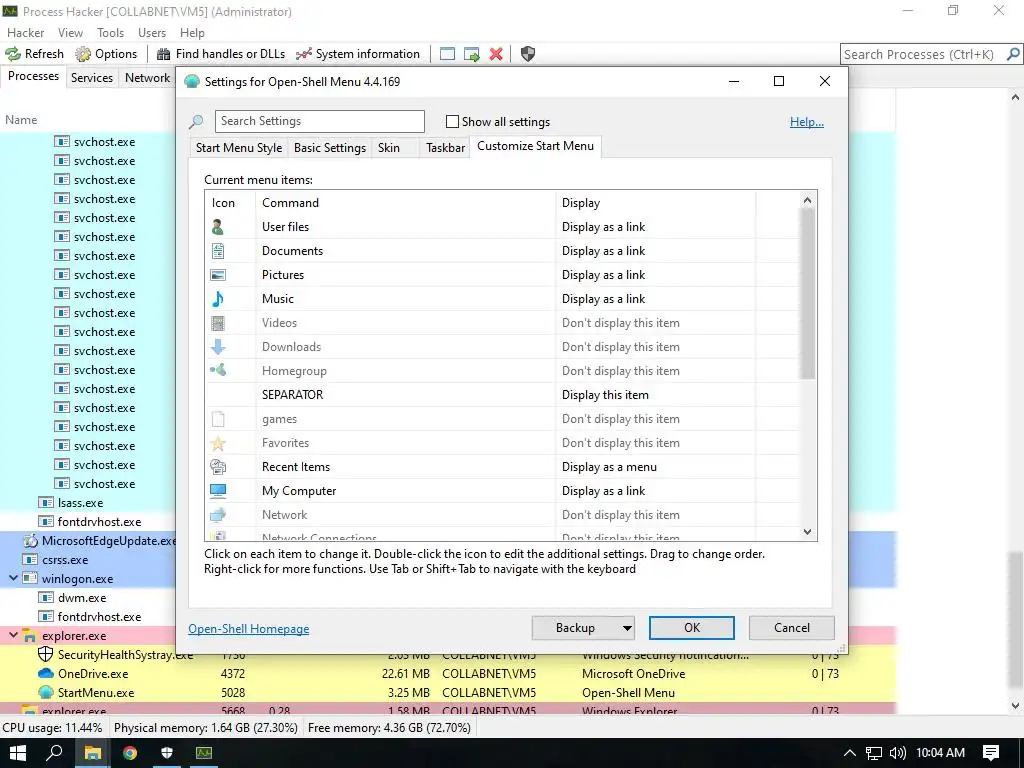Open Display option for Recent Items
This screenshot has width=1024, height=768.
coord(609,467)
